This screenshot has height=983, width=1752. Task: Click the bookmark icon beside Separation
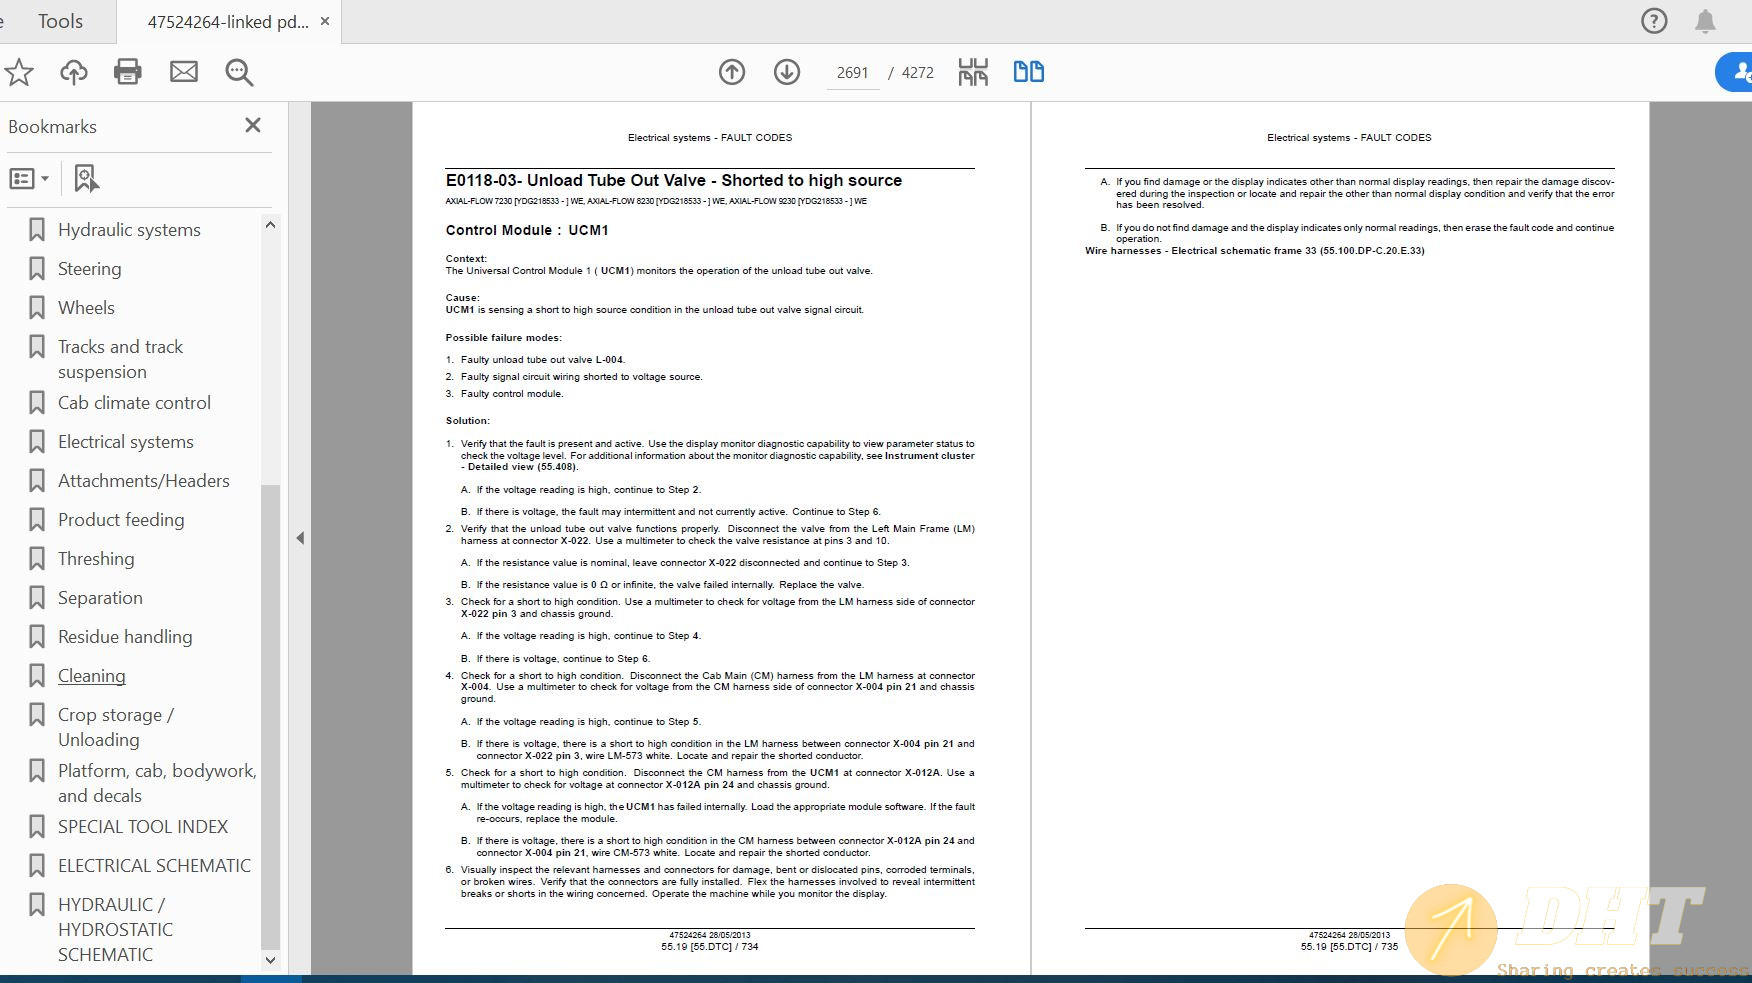point(37,598)
